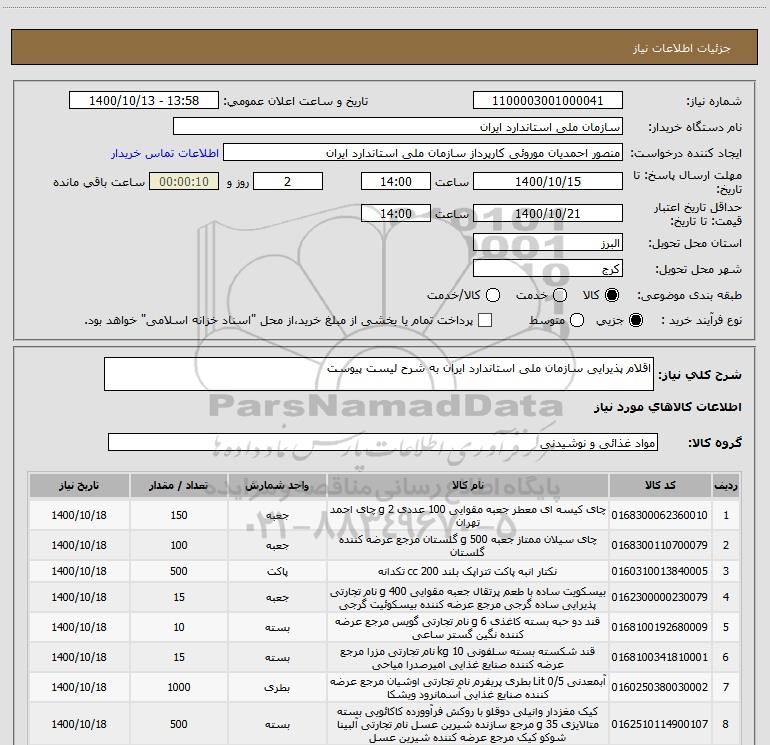The height and width of the screenshot is (745, 770).
Task: Click the شماره نیاز field 1100003001000041
Action: tap(548, 100)
